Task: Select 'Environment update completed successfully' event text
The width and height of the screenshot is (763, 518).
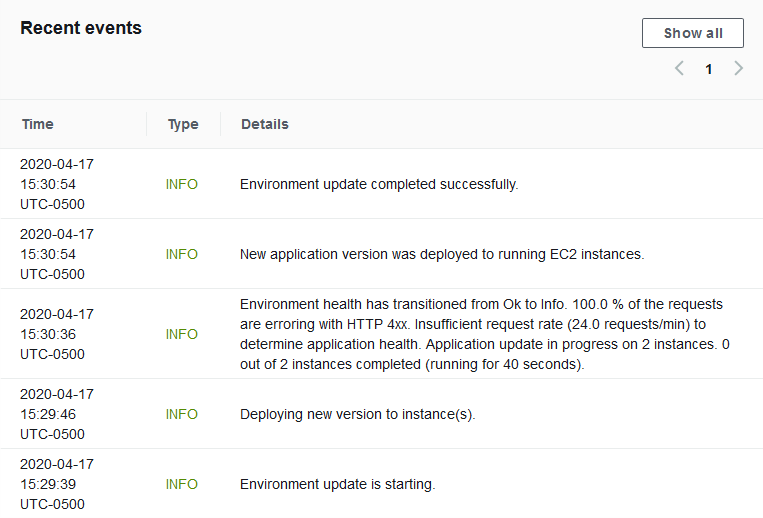Action: 379,184
